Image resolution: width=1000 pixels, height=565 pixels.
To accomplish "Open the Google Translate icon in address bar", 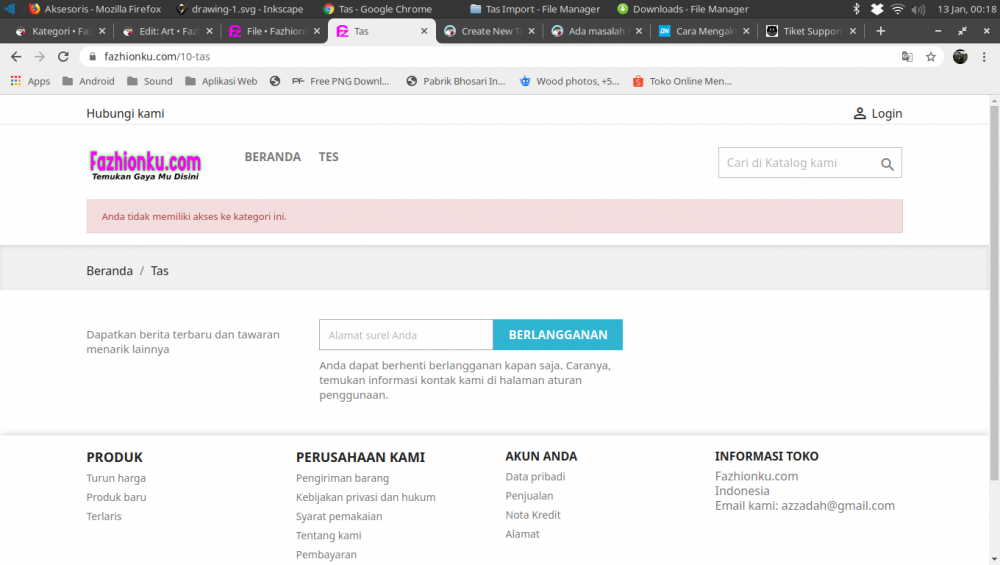I will click(x=907, y=57).
